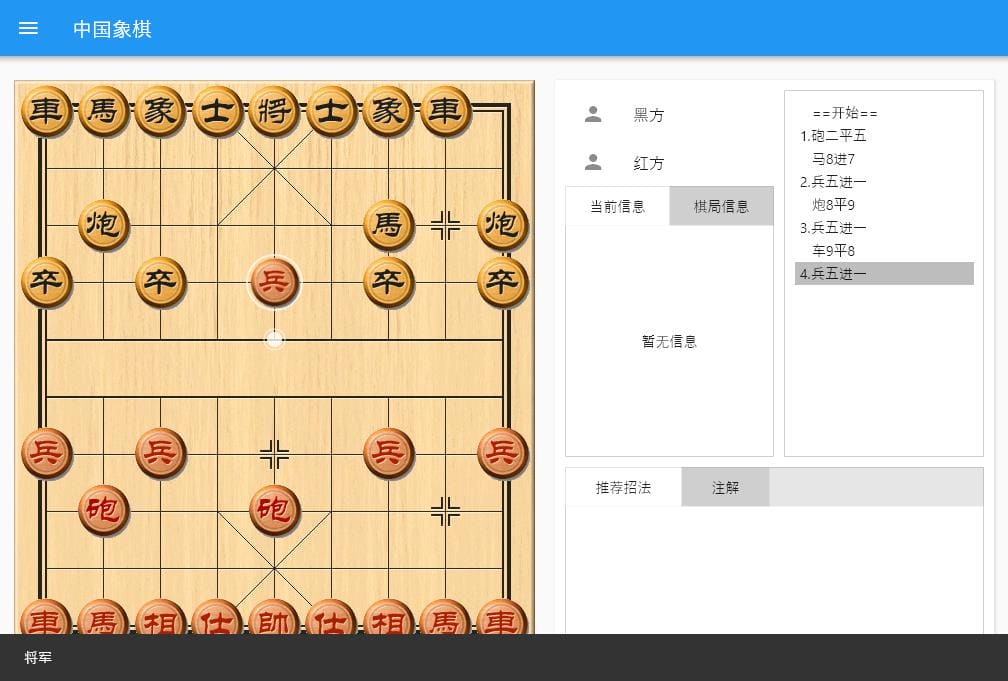Select the red 兵 piece across the river
Screen dimensions: 1008x681
click(274, 282)
